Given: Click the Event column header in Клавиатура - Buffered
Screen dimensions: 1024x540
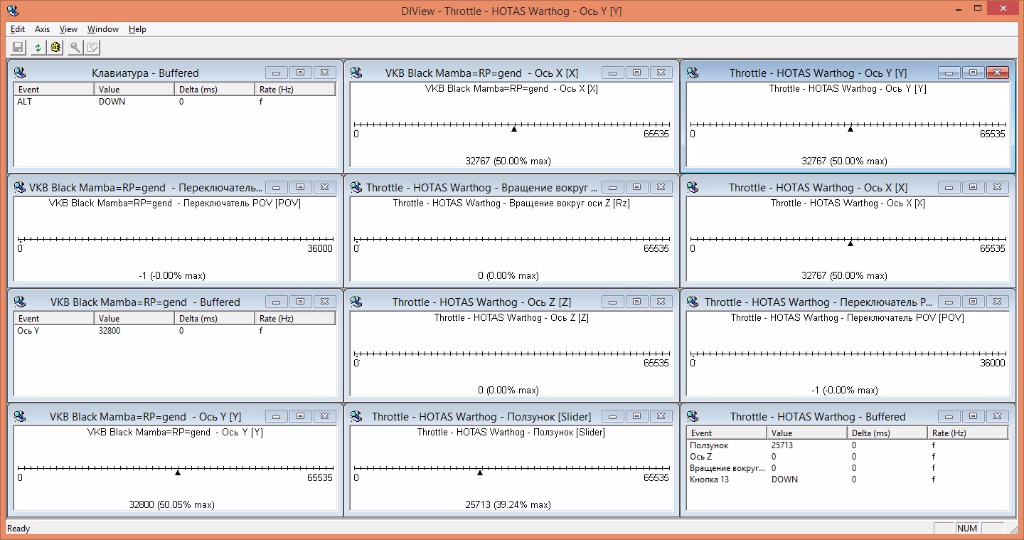Looking at the screenshot, I should [x=54, y=89].
